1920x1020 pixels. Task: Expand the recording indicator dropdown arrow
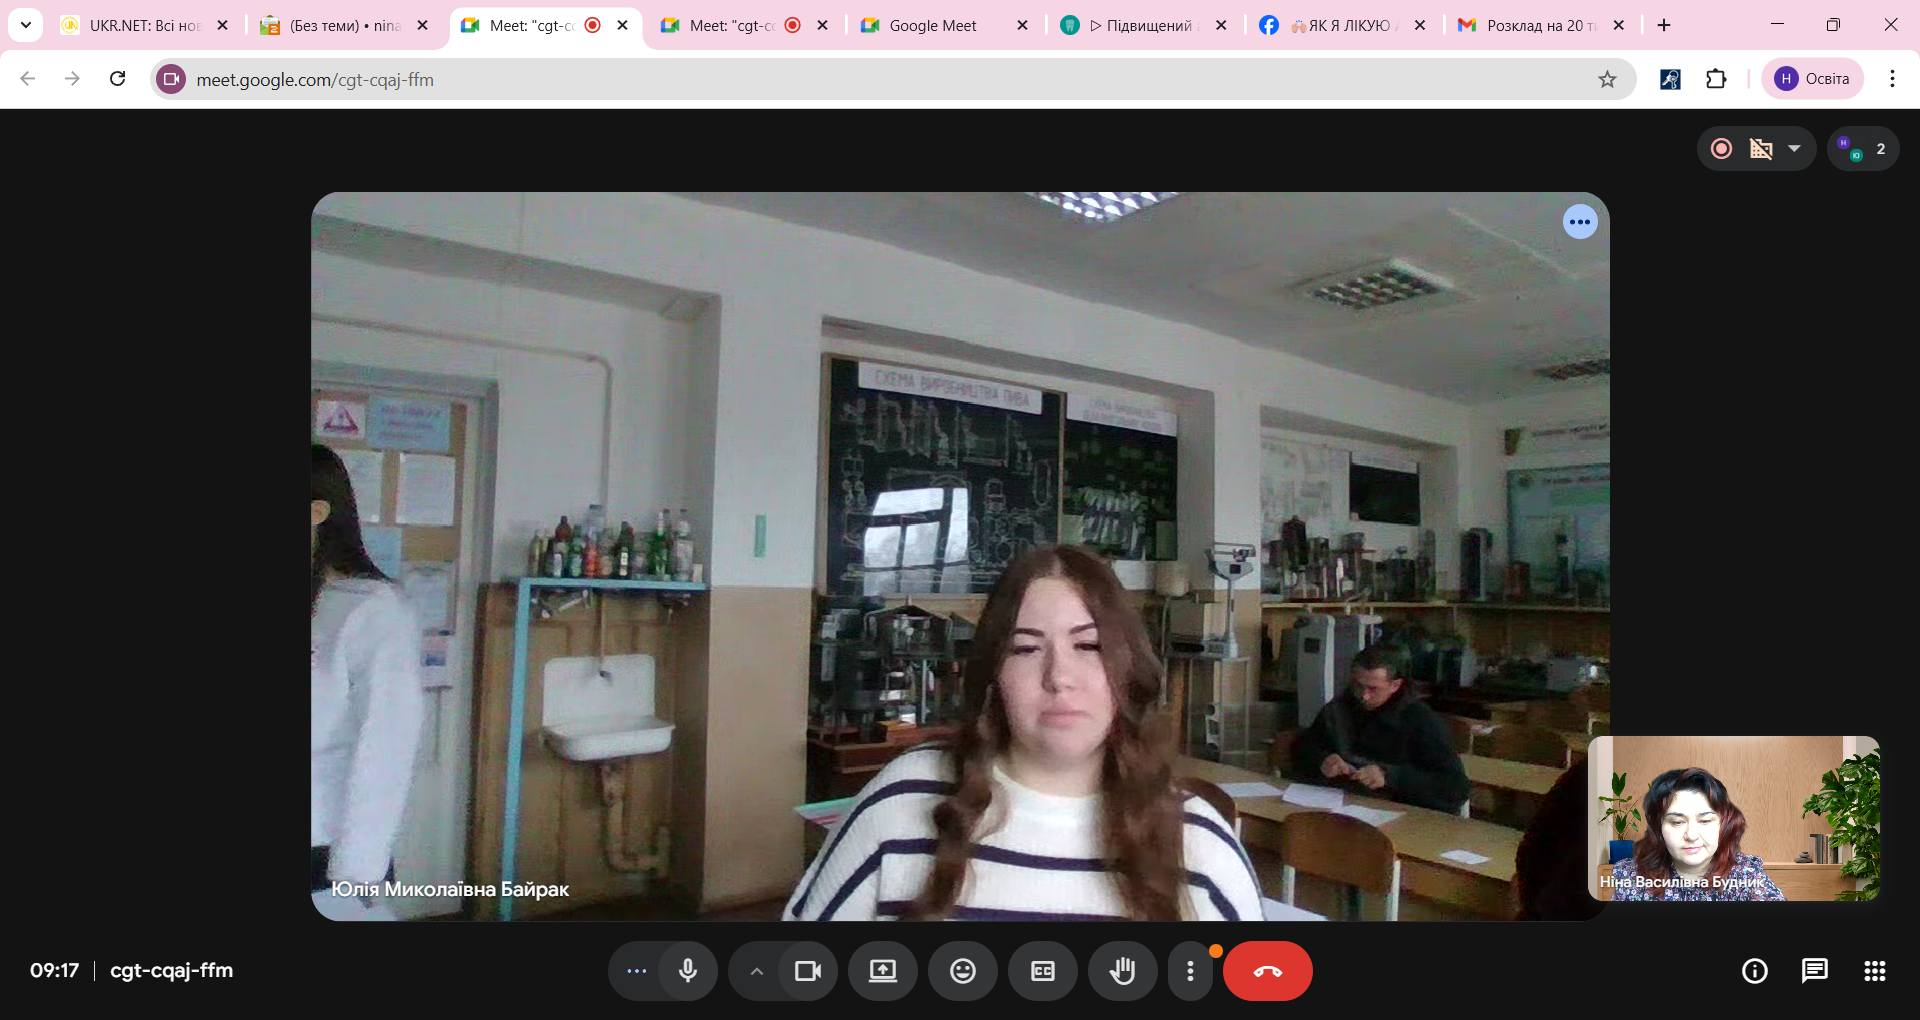click(1794, 149)
